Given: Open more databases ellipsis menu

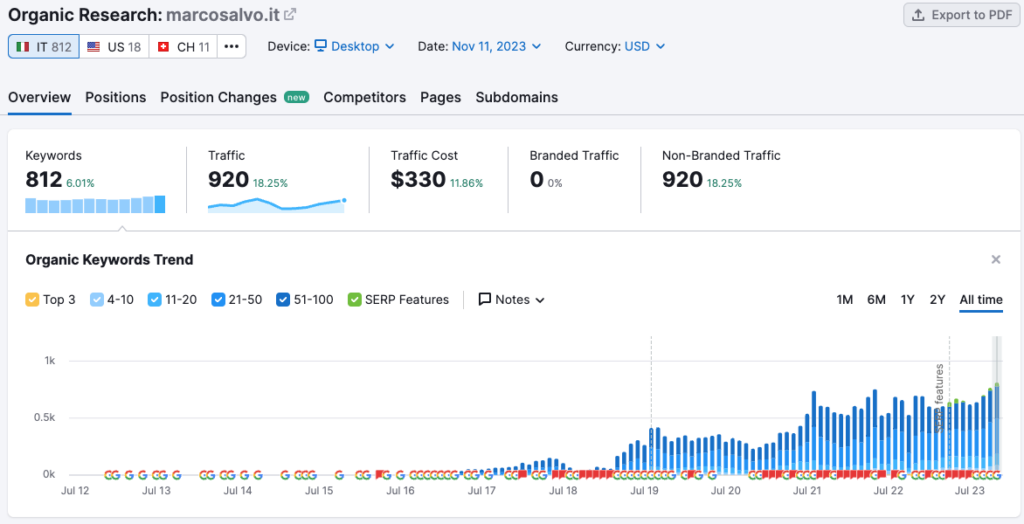Looking at the screenshot, I should tap(231, 46).
